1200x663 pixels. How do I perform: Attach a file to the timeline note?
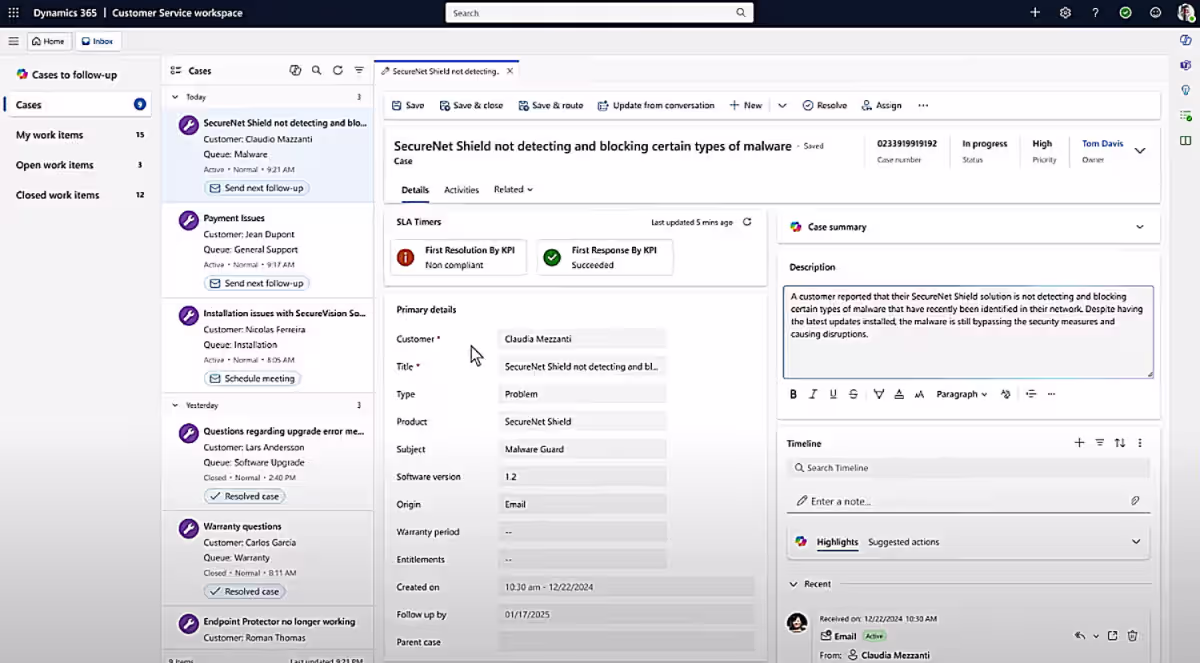pos(1135,501)
